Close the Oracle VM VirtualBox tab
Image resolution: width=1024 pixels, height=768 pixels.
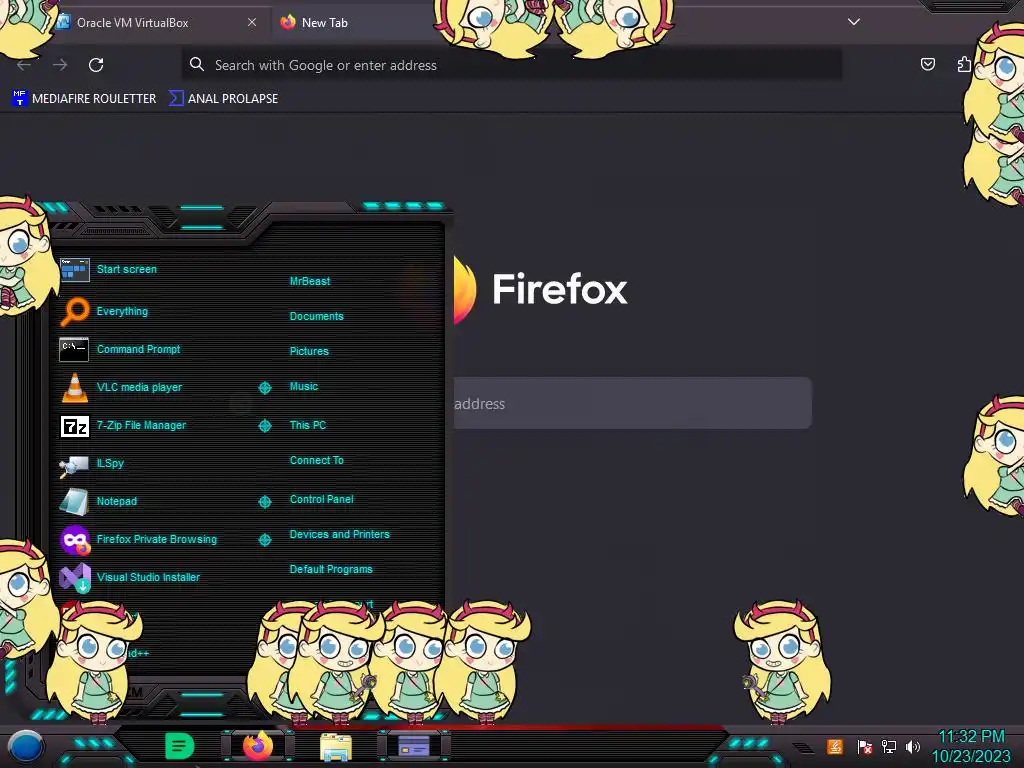coord(252,22)
